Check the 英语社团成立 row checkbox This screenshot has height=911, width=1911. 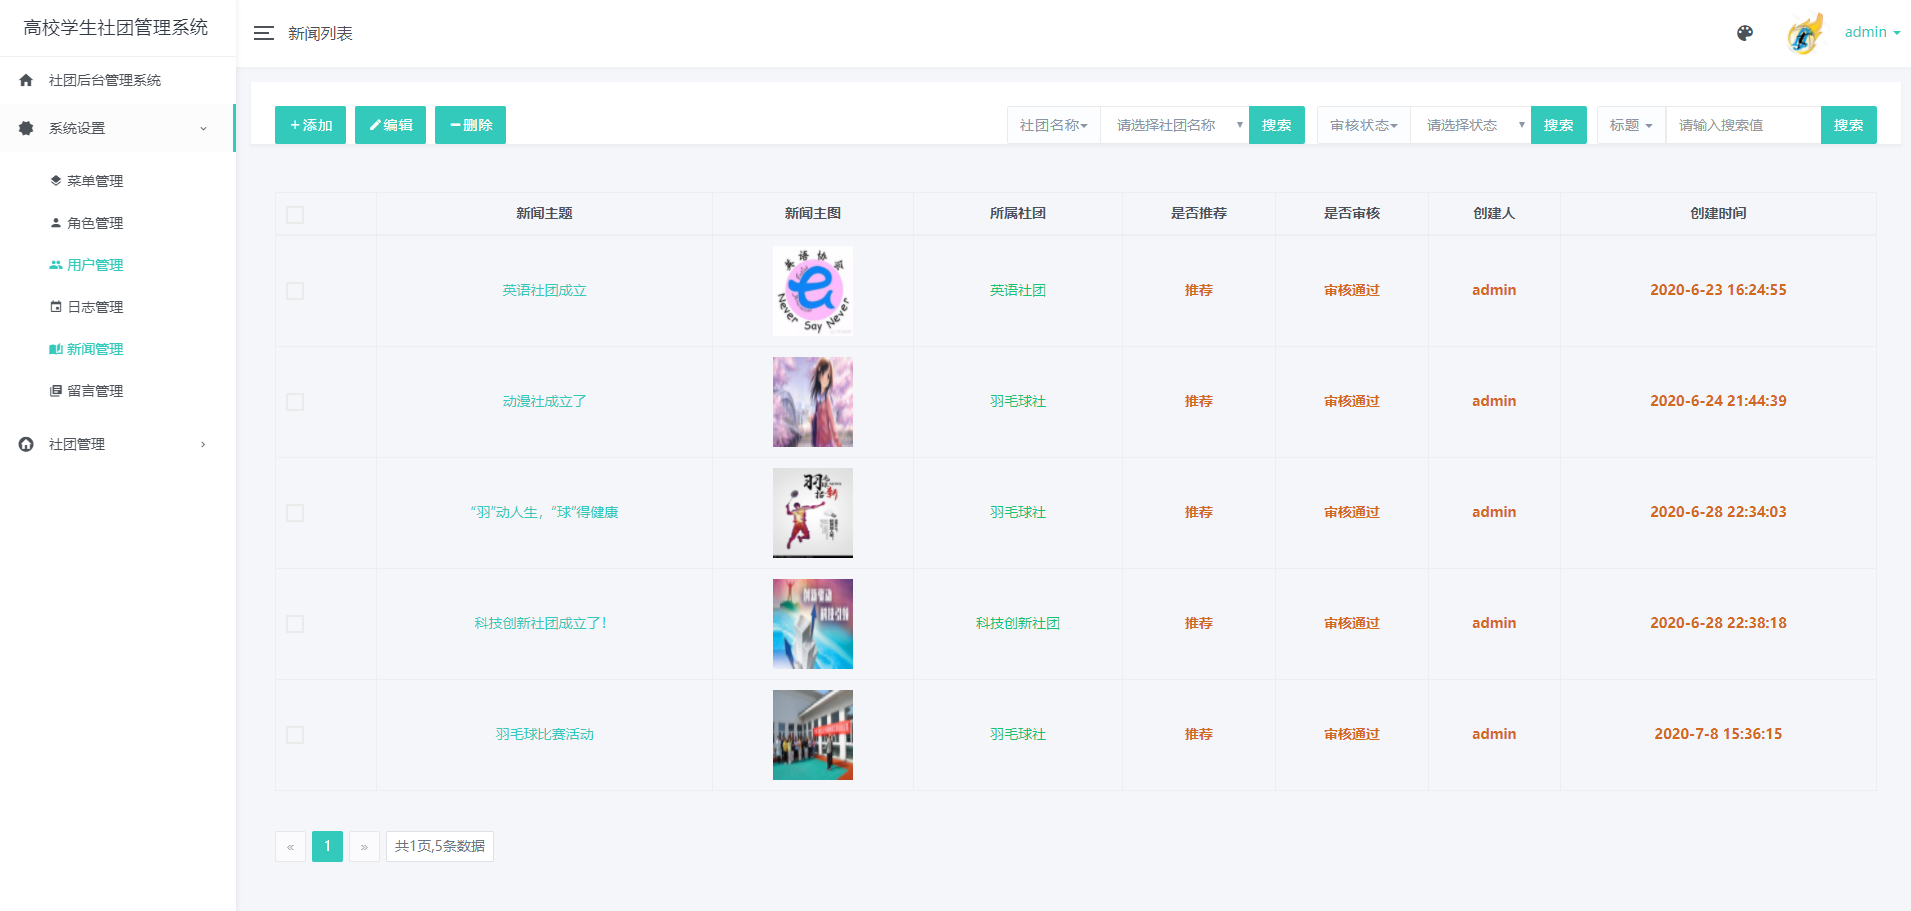(x=295, y=291)
